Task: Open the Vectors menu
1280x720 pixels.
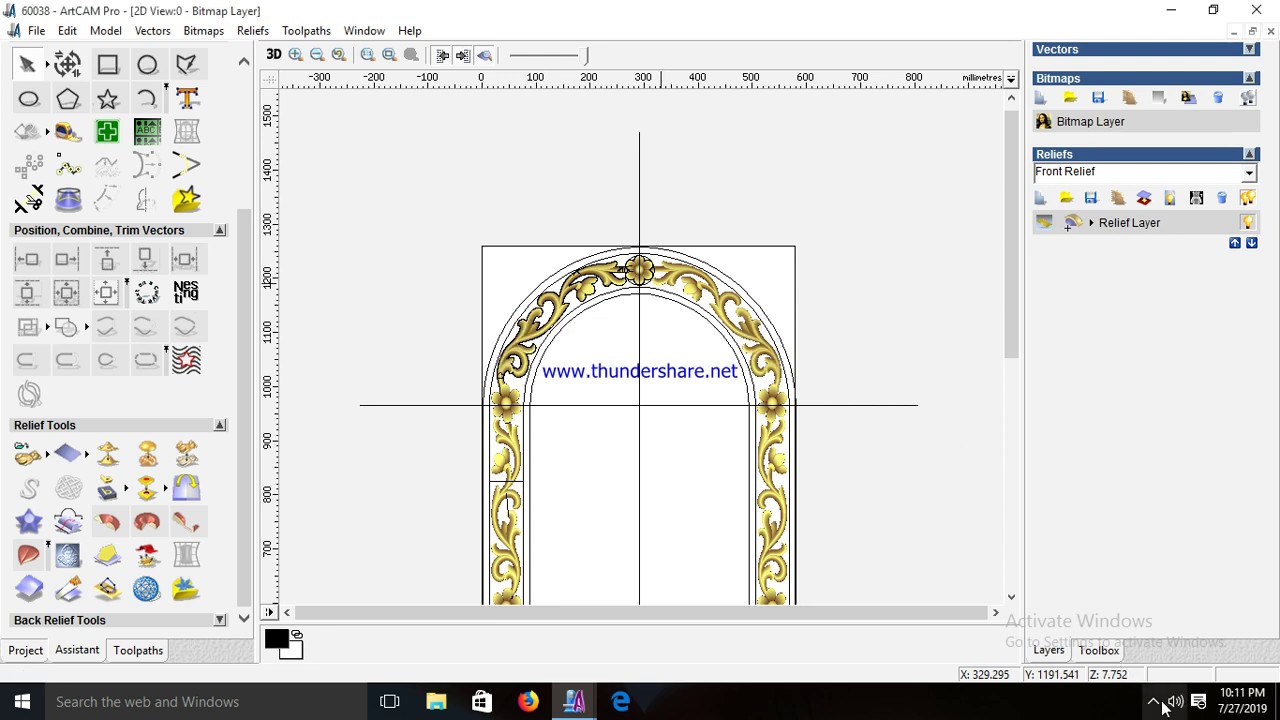Action: pyautogui.click(x=153, y=31)
